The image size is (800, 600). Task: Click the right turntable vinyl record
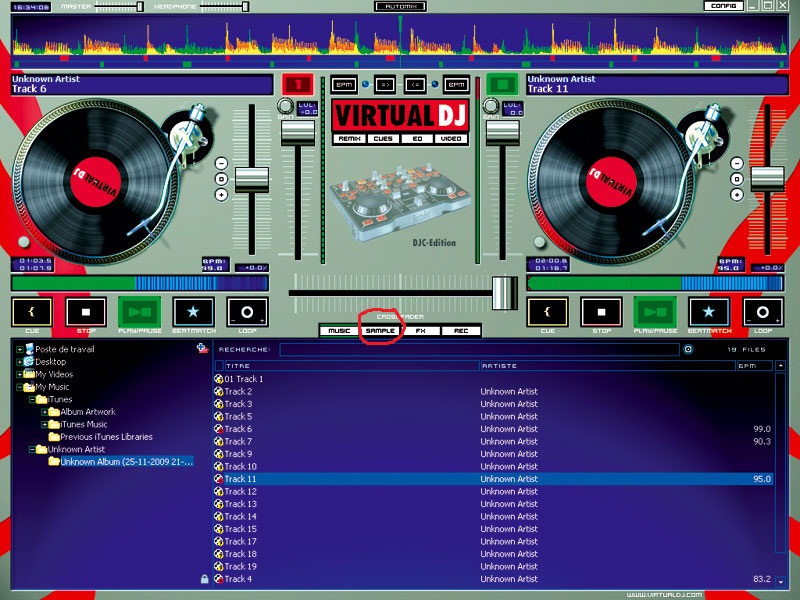point(611,182)
